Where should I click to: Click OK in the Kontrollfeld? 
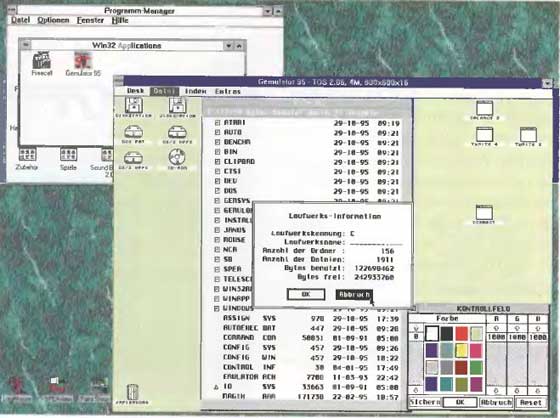pos(460,402)
